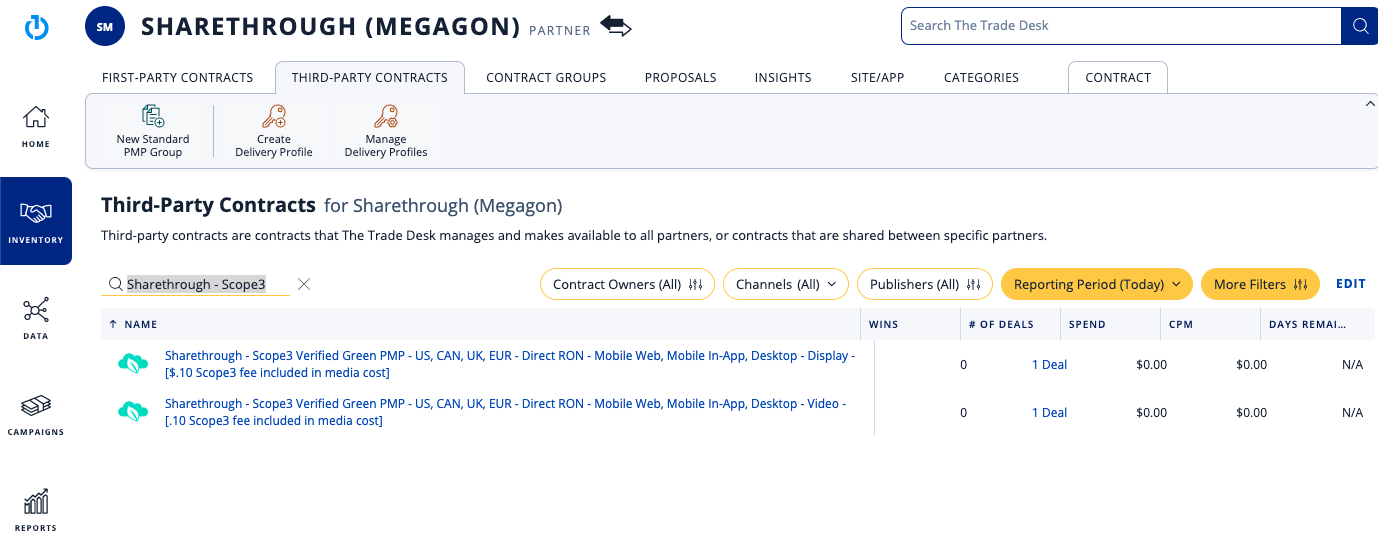The image size is (1378, 536).
Task: Sort by the CPM column header
Action: (1210, 324)
